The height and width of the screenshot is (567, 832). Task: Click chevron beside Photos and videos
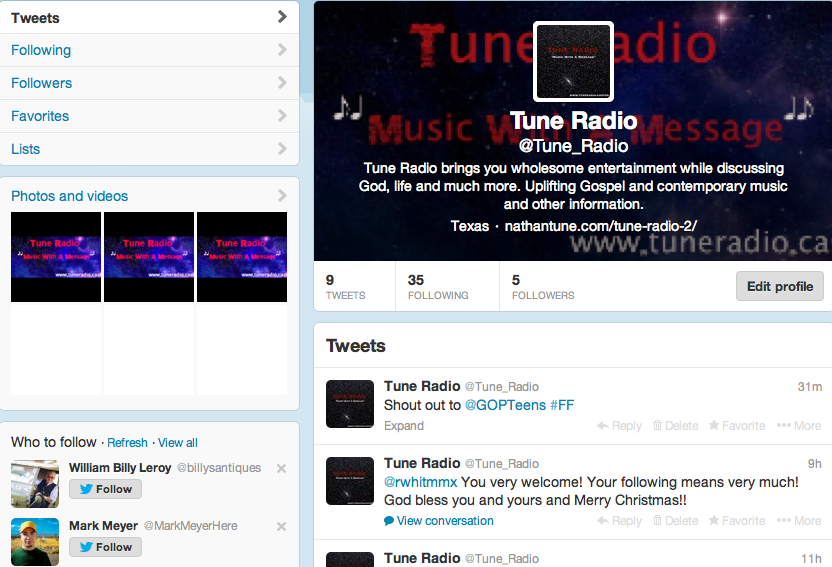282,196
